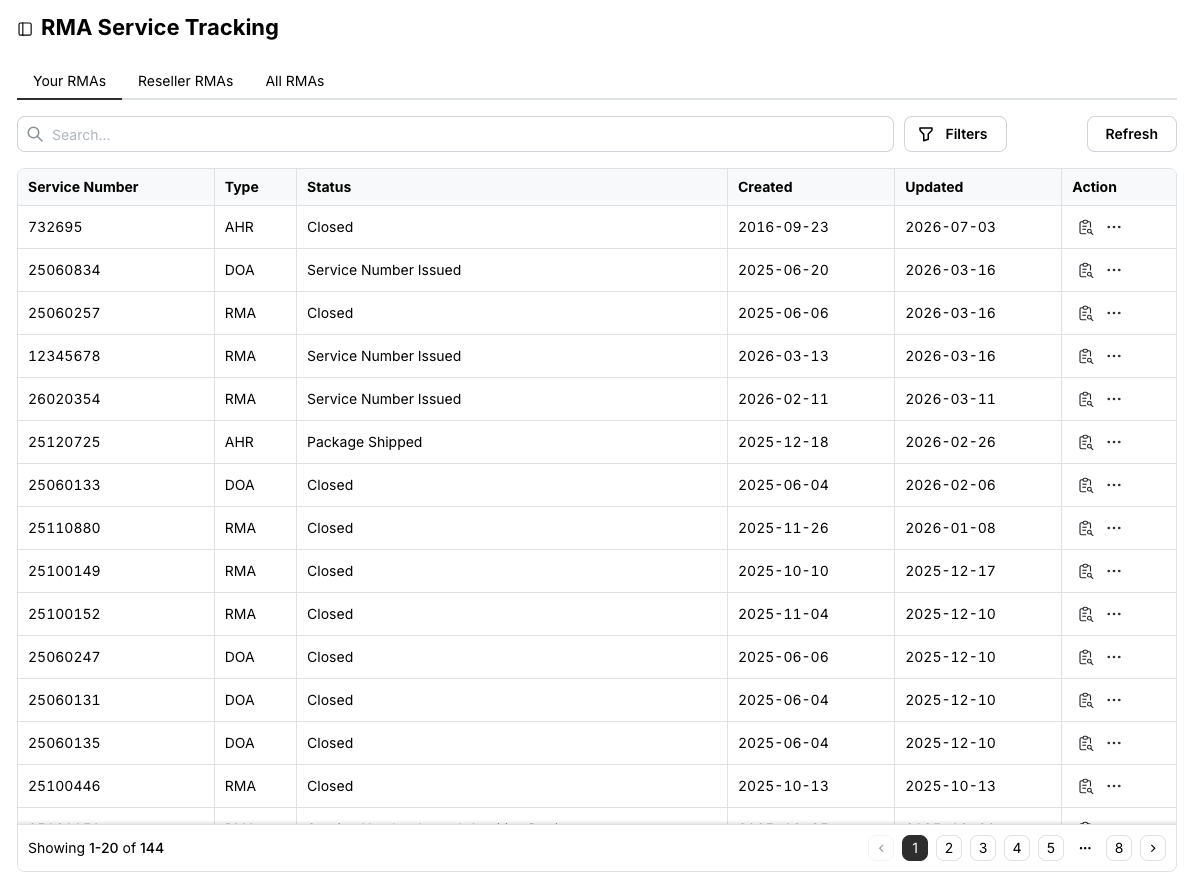View details icon for service 25110880

coord(1086,528)
